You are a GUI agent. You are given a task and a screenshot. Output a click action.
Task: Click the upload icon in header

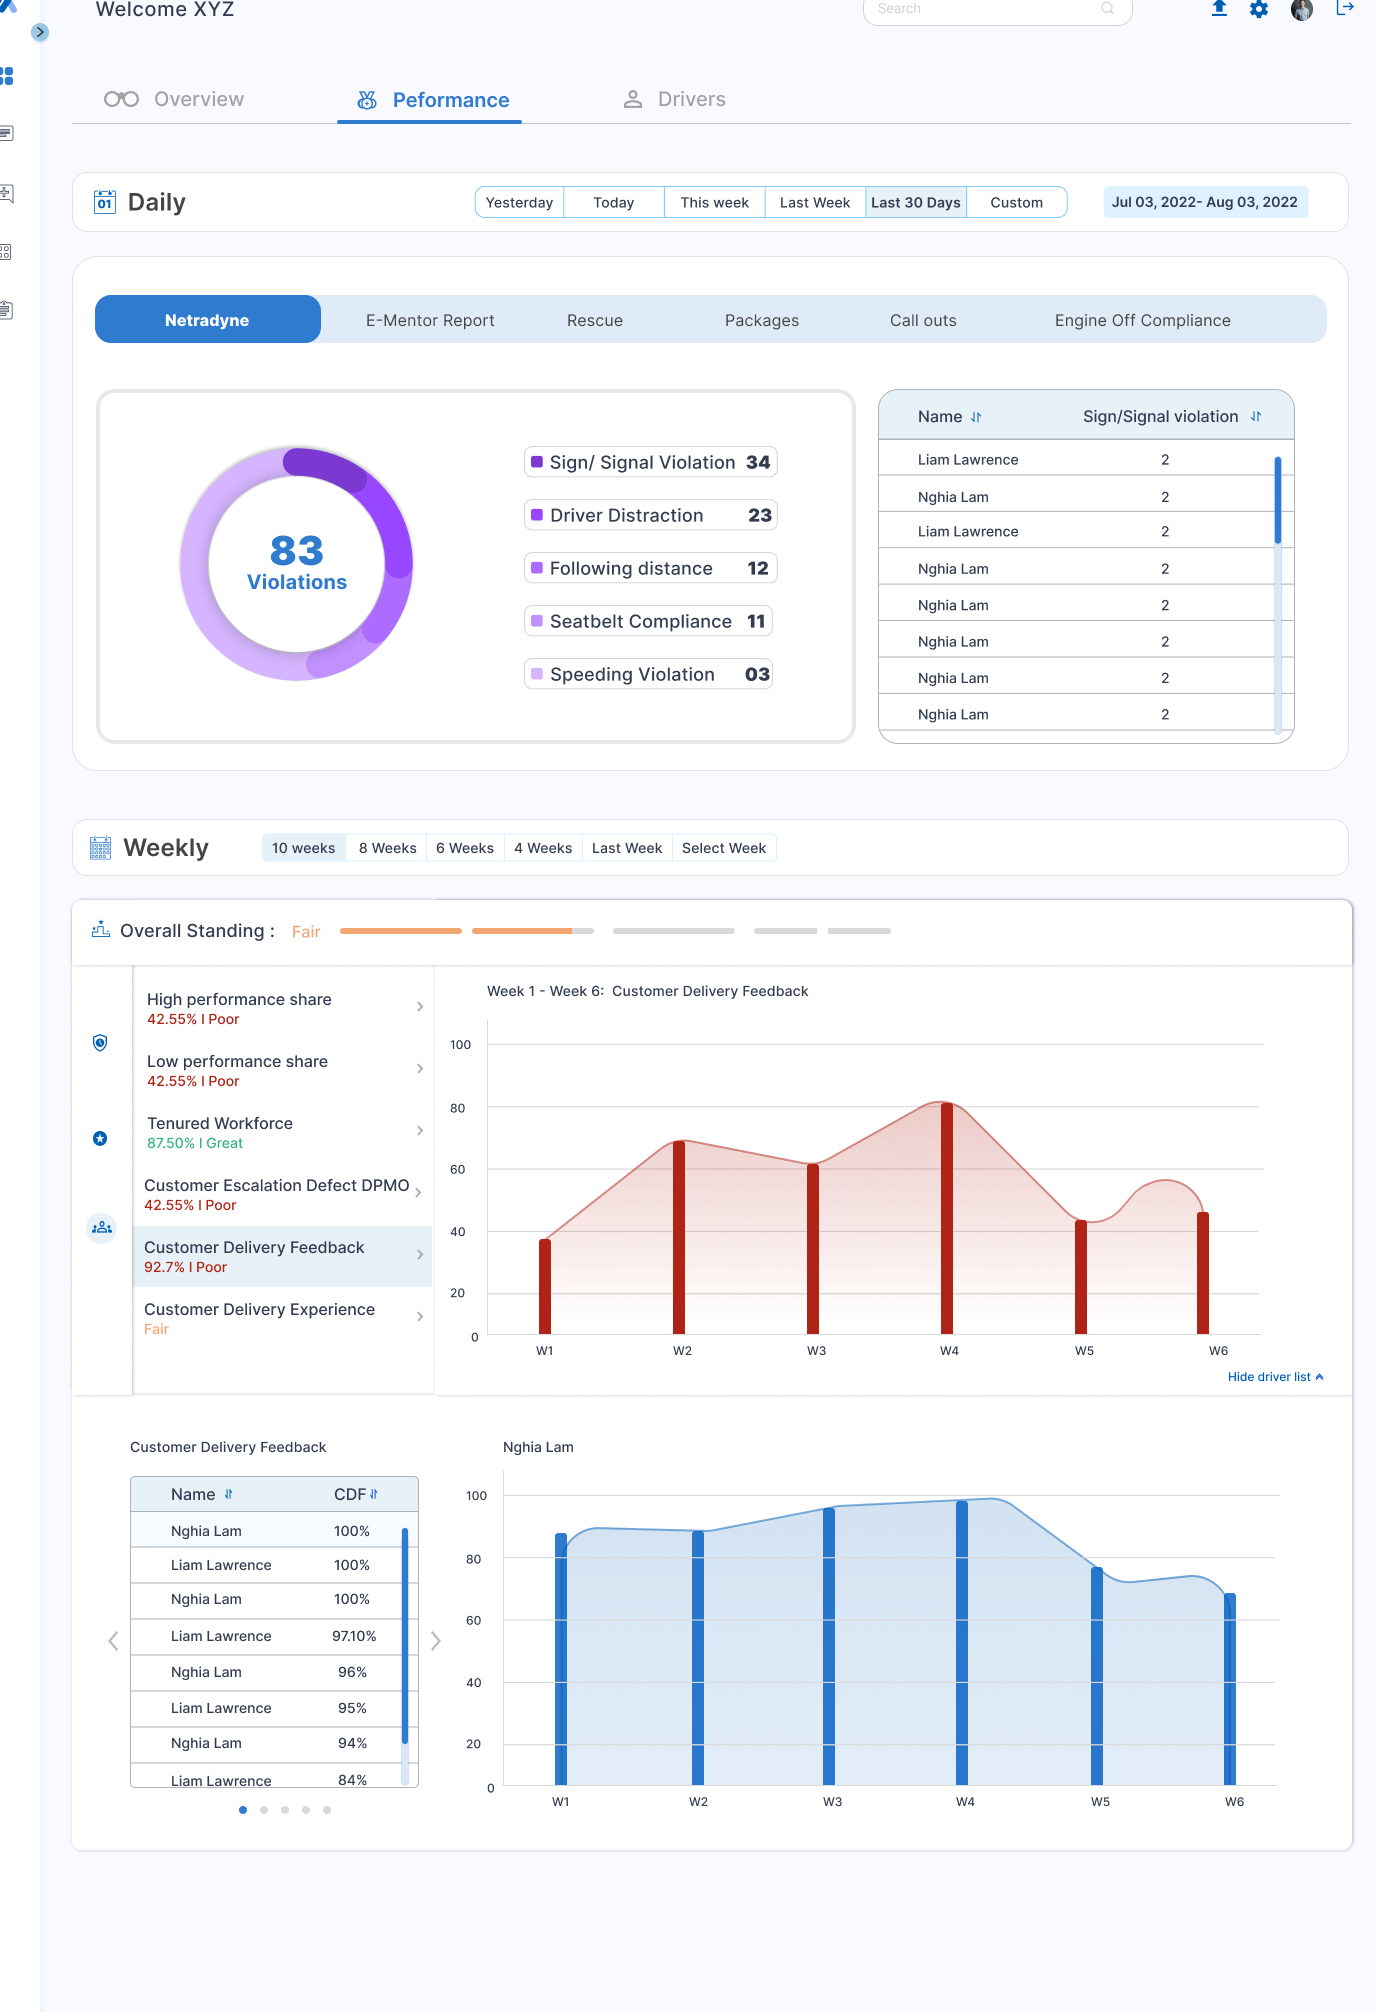pyautogui.click(x=1219, y=9)
